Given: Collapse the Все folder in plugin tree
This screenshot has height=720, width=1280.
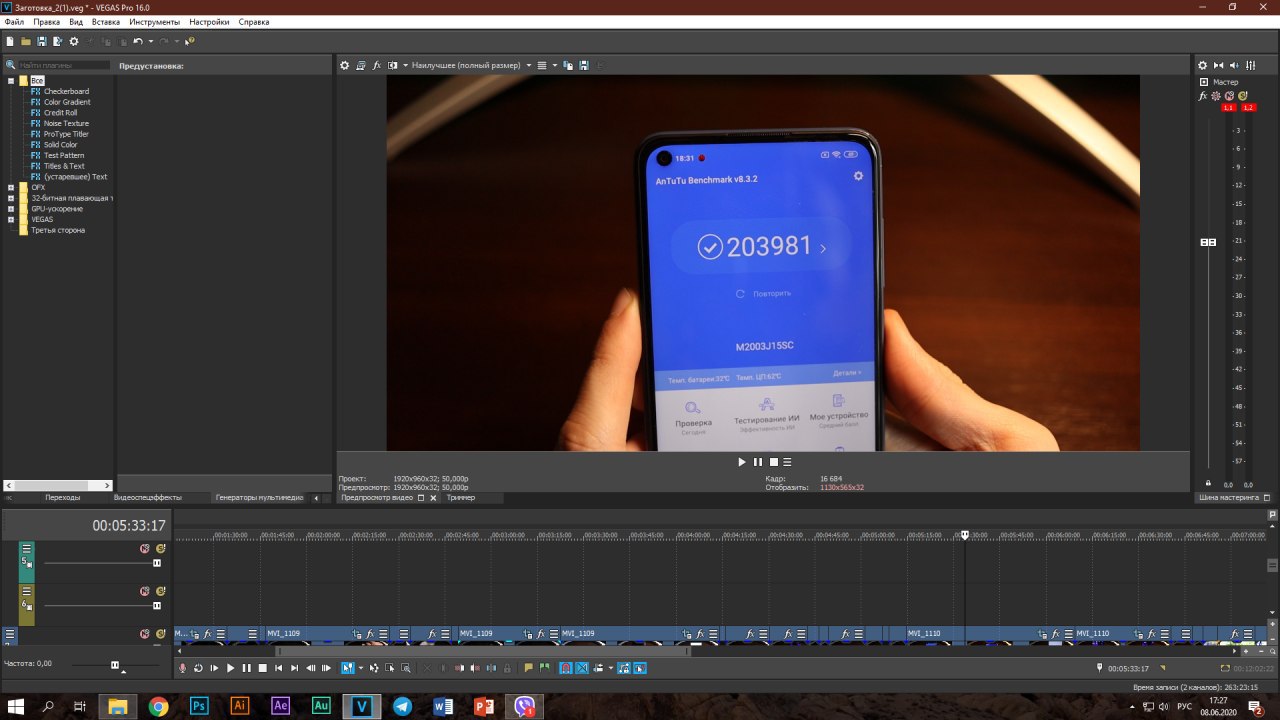Looking at the screenshot, I should [11, 80].
